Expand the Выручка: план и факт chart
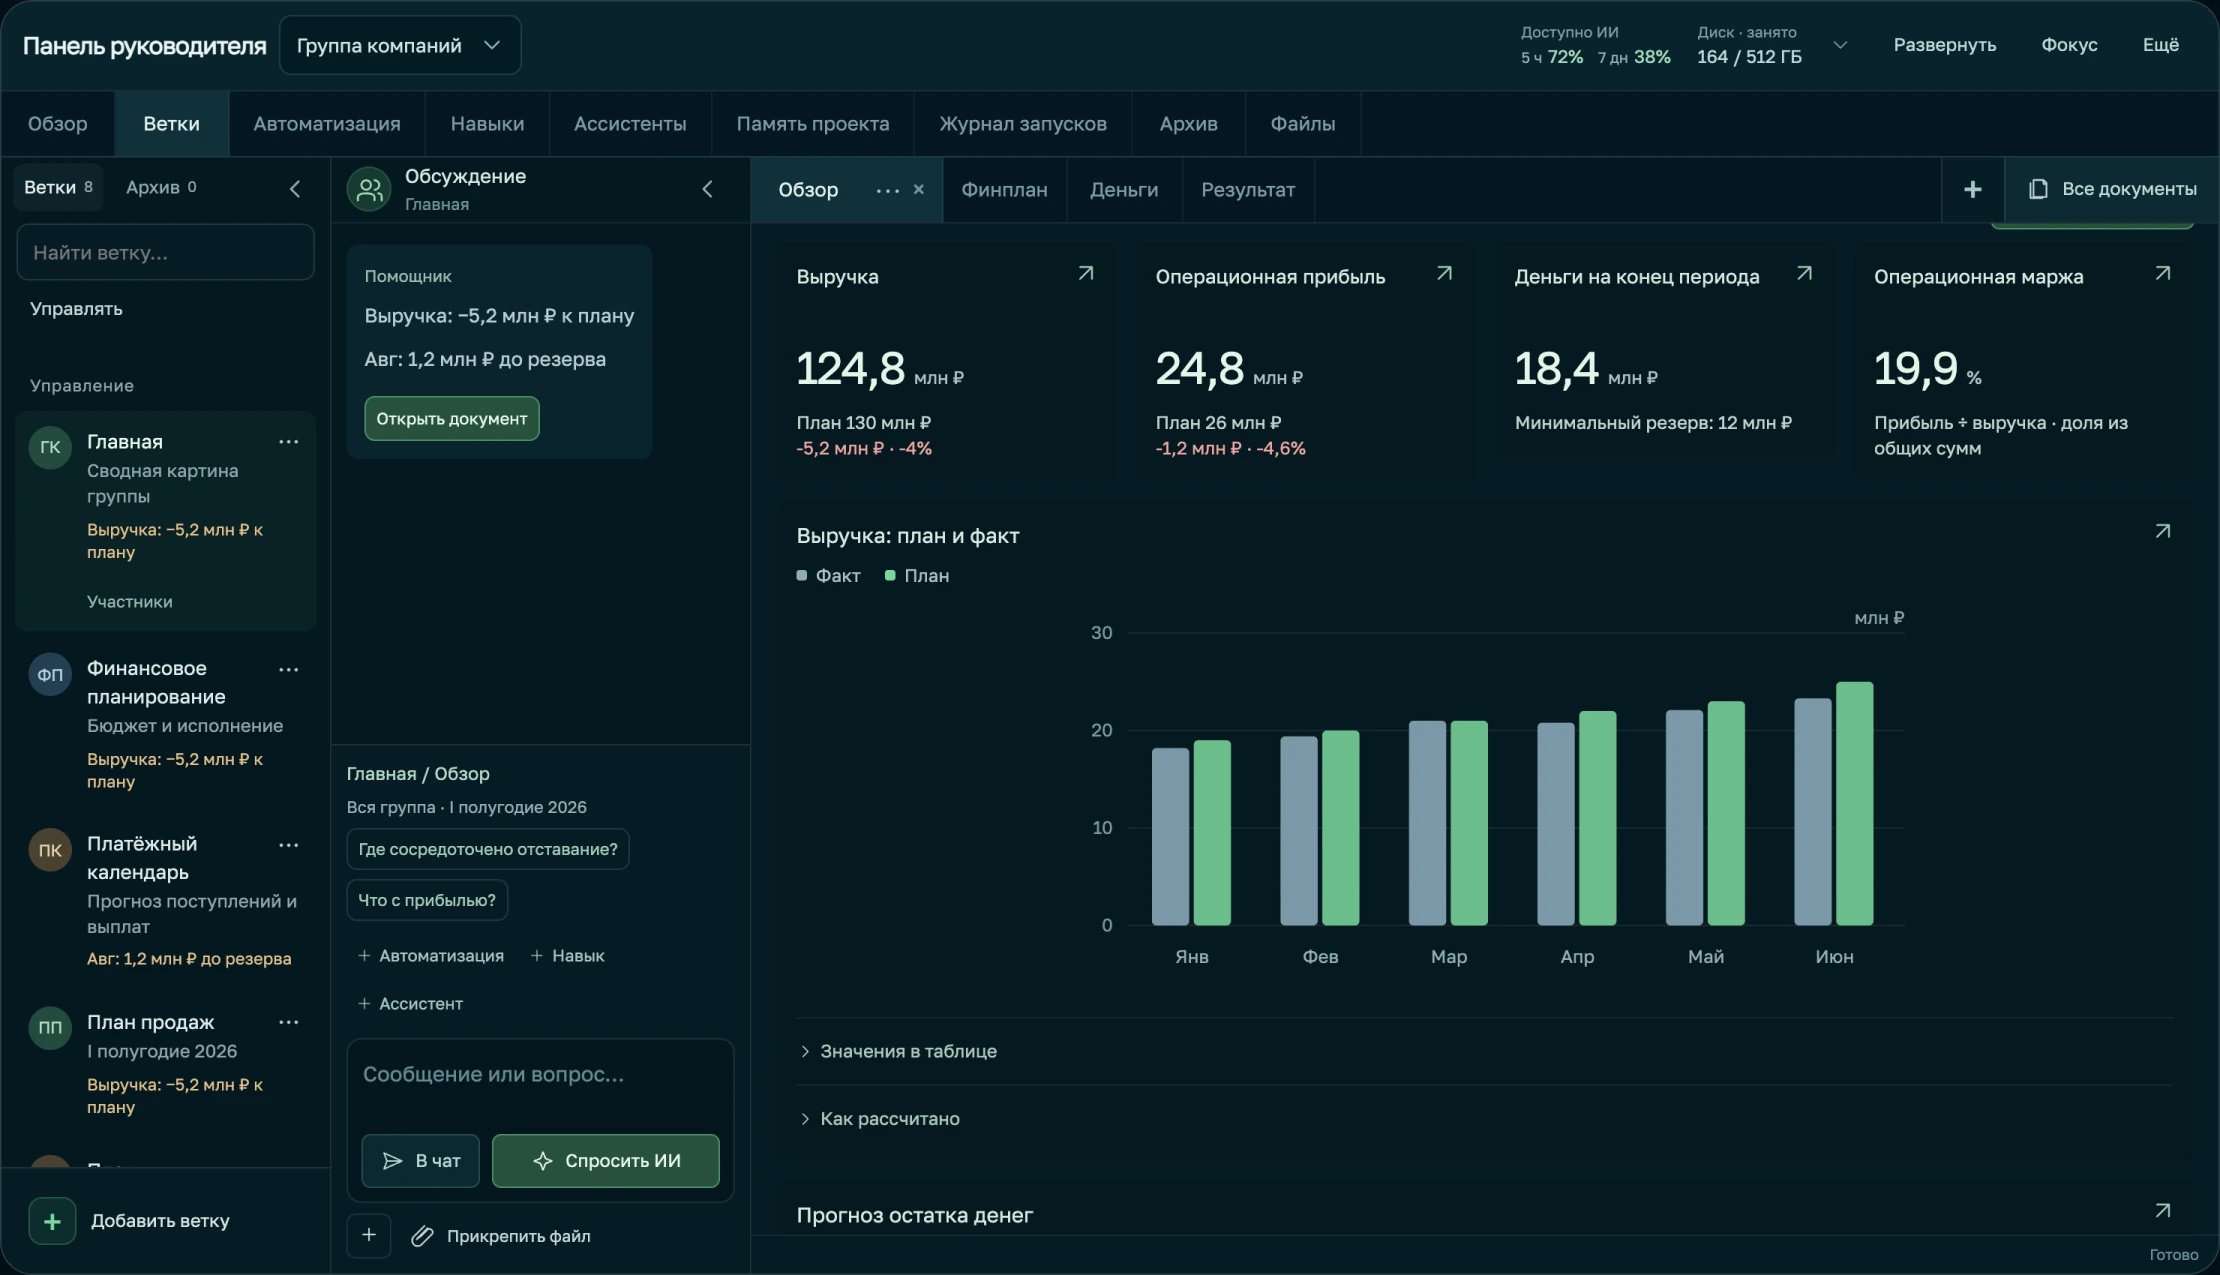The height and width of the screenshot is (1275, 2220). pos(2162,531)
